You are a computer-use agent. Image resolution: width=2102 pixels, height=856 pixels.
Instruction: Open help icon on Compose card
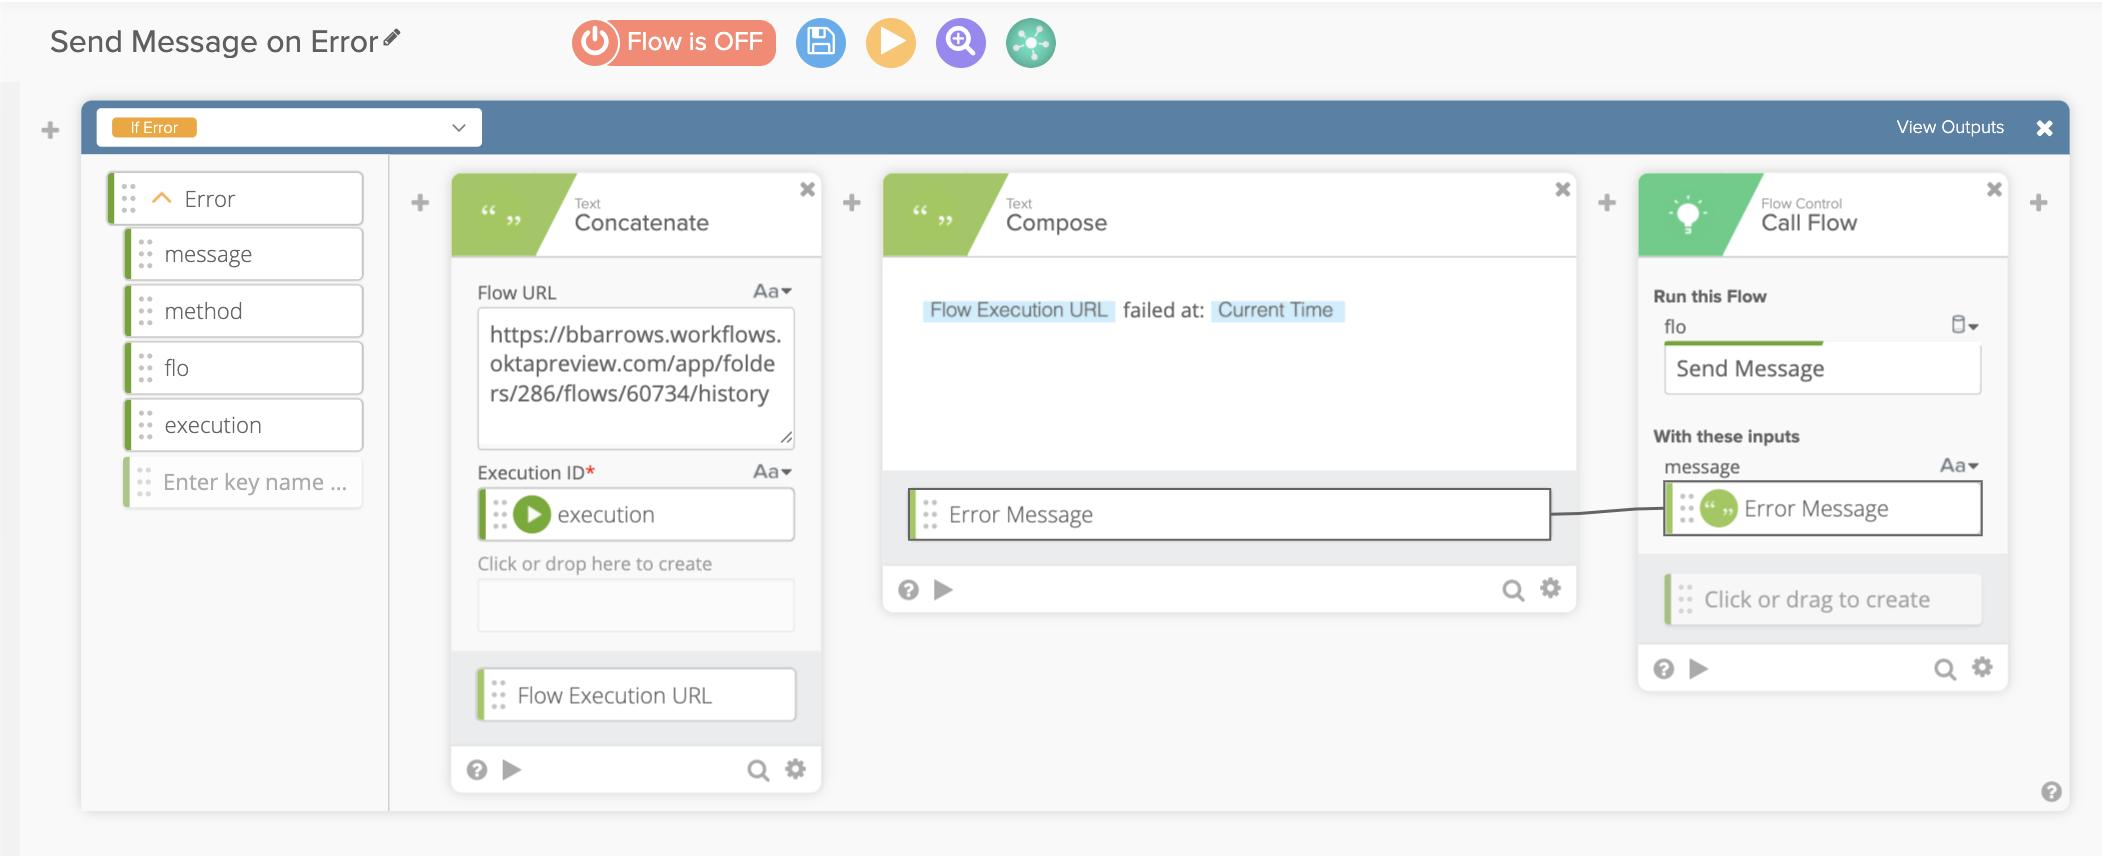(908, 590)
